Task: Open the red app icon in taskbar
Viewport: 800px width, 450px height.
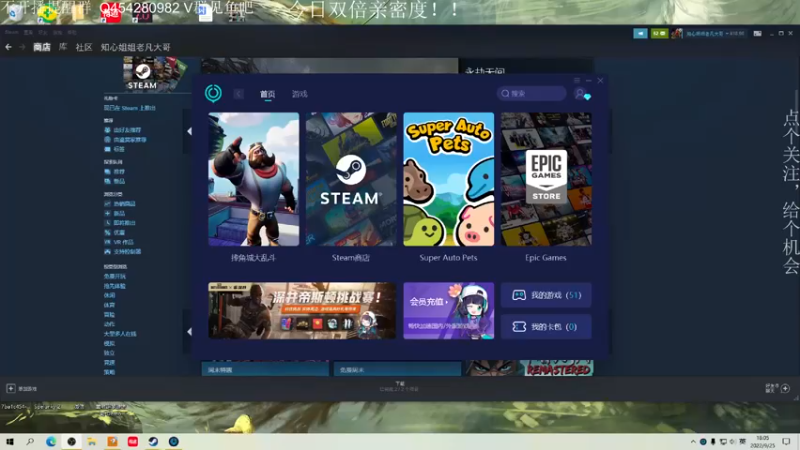Action: (133, 442)
